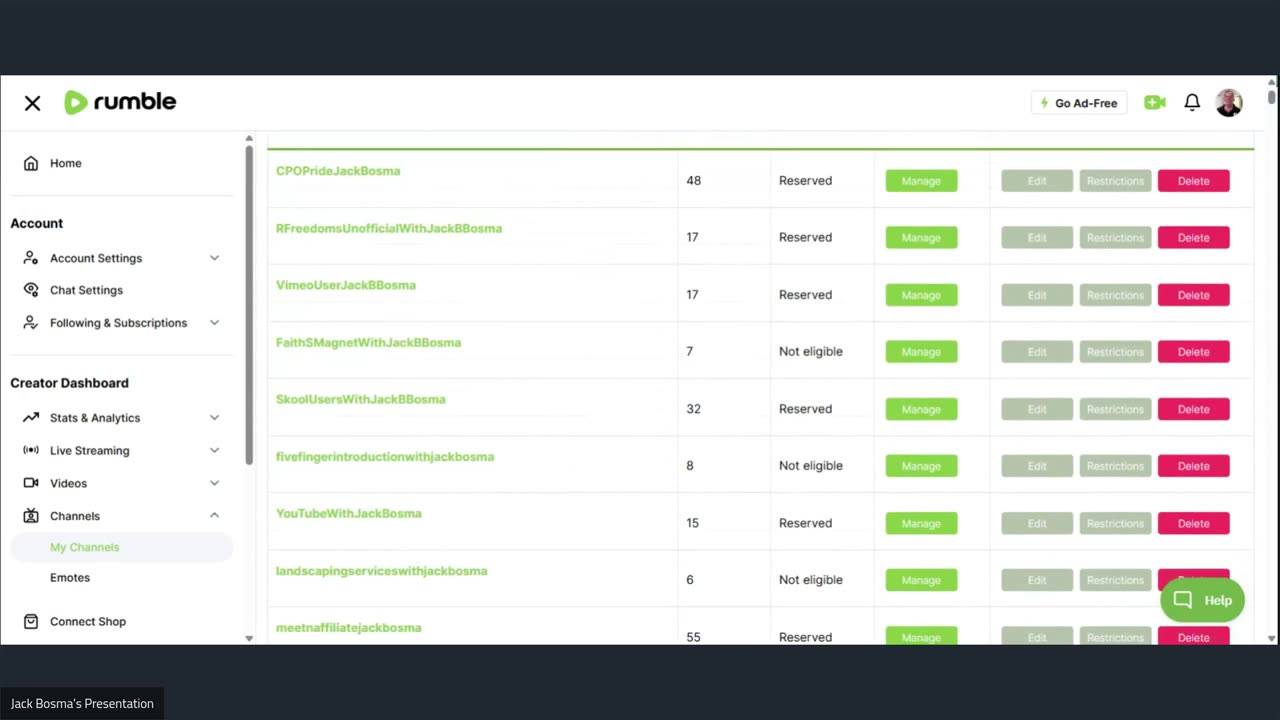Click the sidebar vertical scrollbar

[249, 305]
